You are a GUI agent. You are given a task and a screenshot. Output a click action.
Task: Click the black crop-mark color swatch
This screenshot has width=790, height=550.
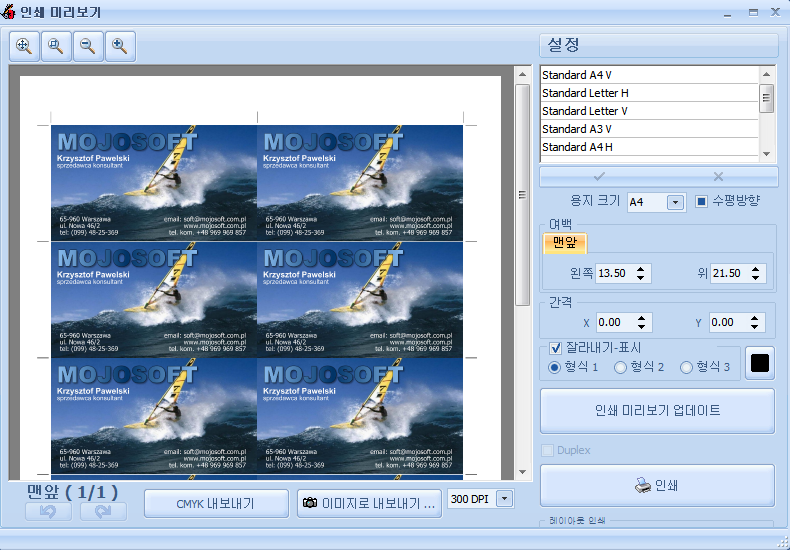pyautogui.click(x=760, y=363)
